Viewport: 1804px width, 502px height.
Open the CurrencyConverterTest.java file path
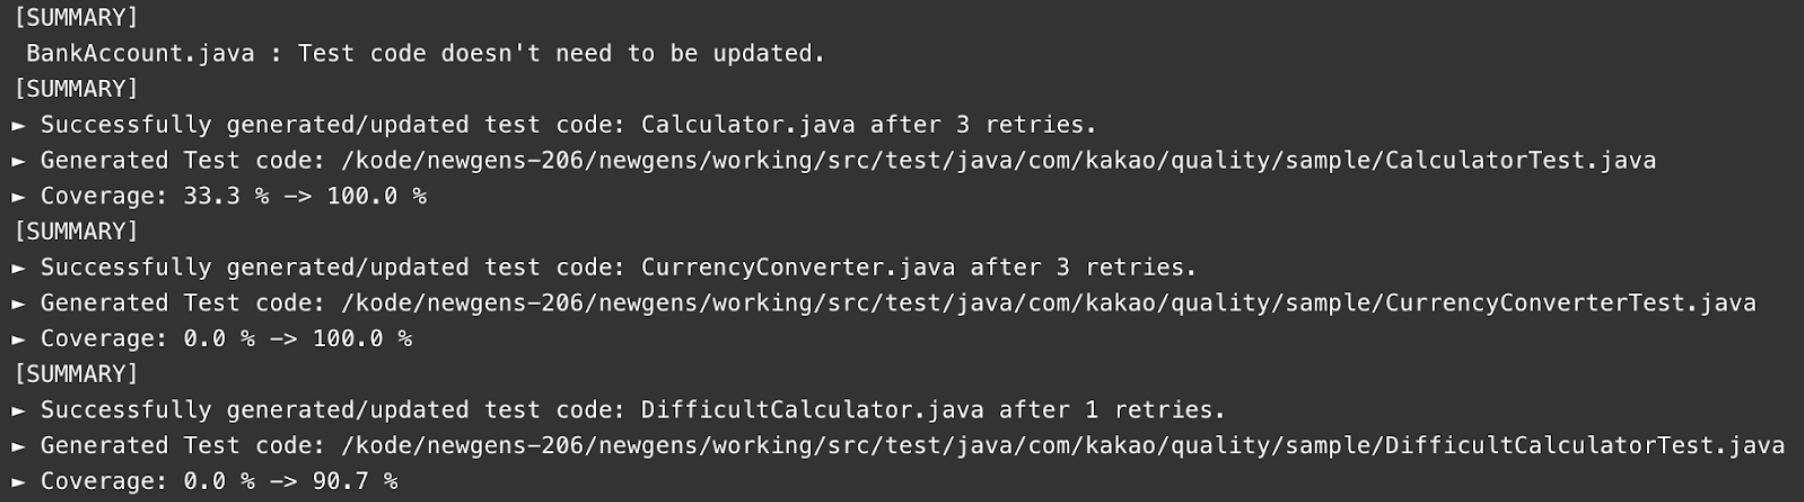click(1048, 303)
